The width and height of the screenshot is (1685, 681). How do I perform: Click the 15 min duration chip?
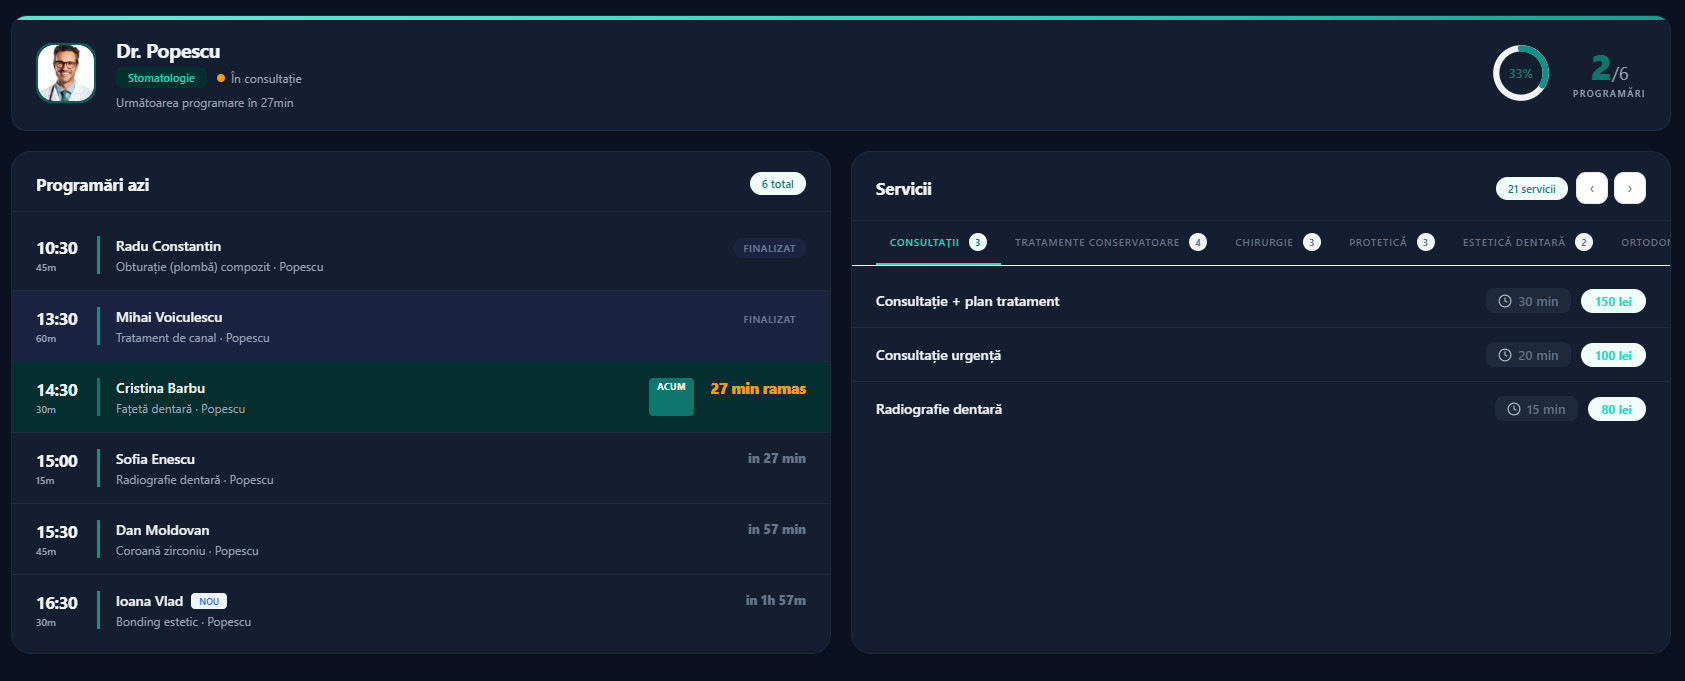(1536, 409)
